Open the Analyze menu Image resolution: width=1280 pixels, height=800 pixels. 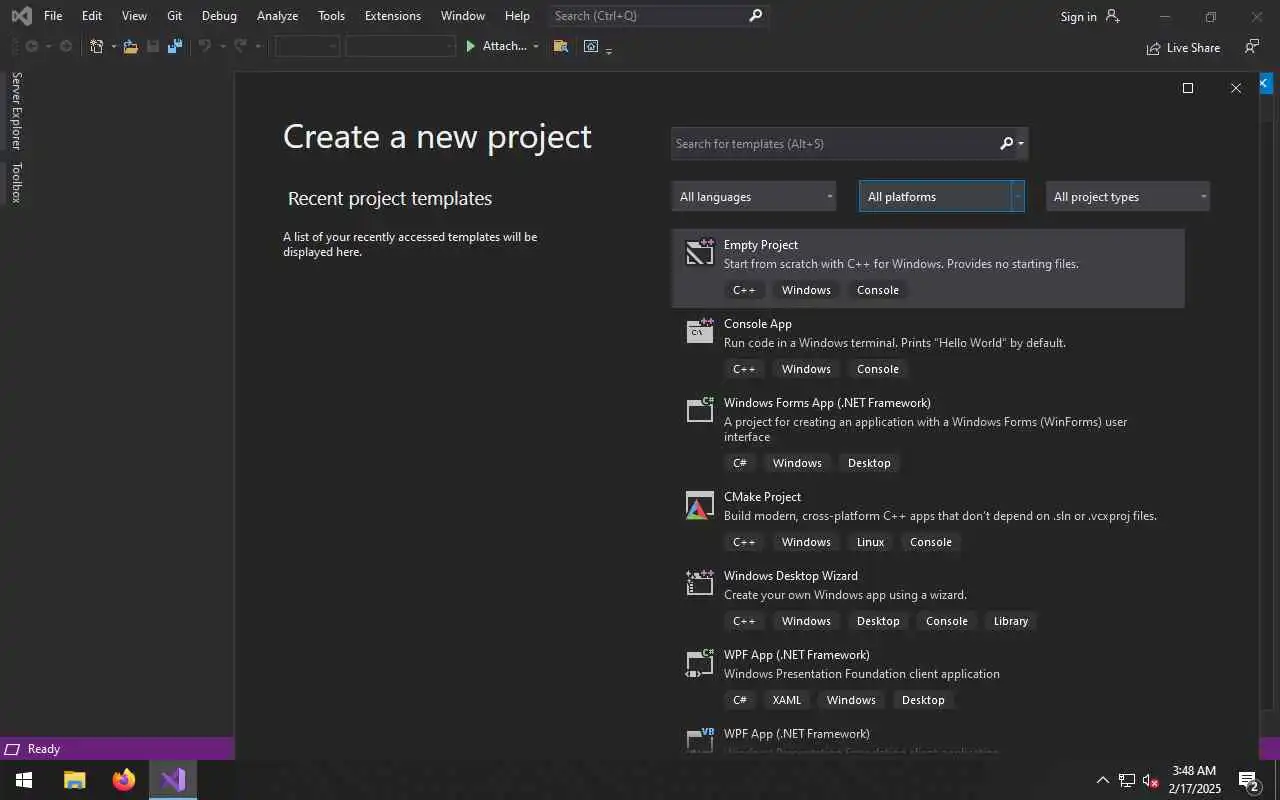point(277,16)
